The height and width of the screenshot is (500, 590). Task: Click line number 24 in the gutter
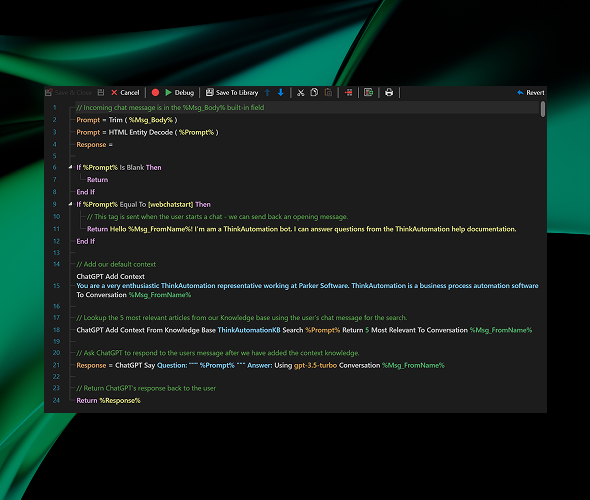point(56,400)
